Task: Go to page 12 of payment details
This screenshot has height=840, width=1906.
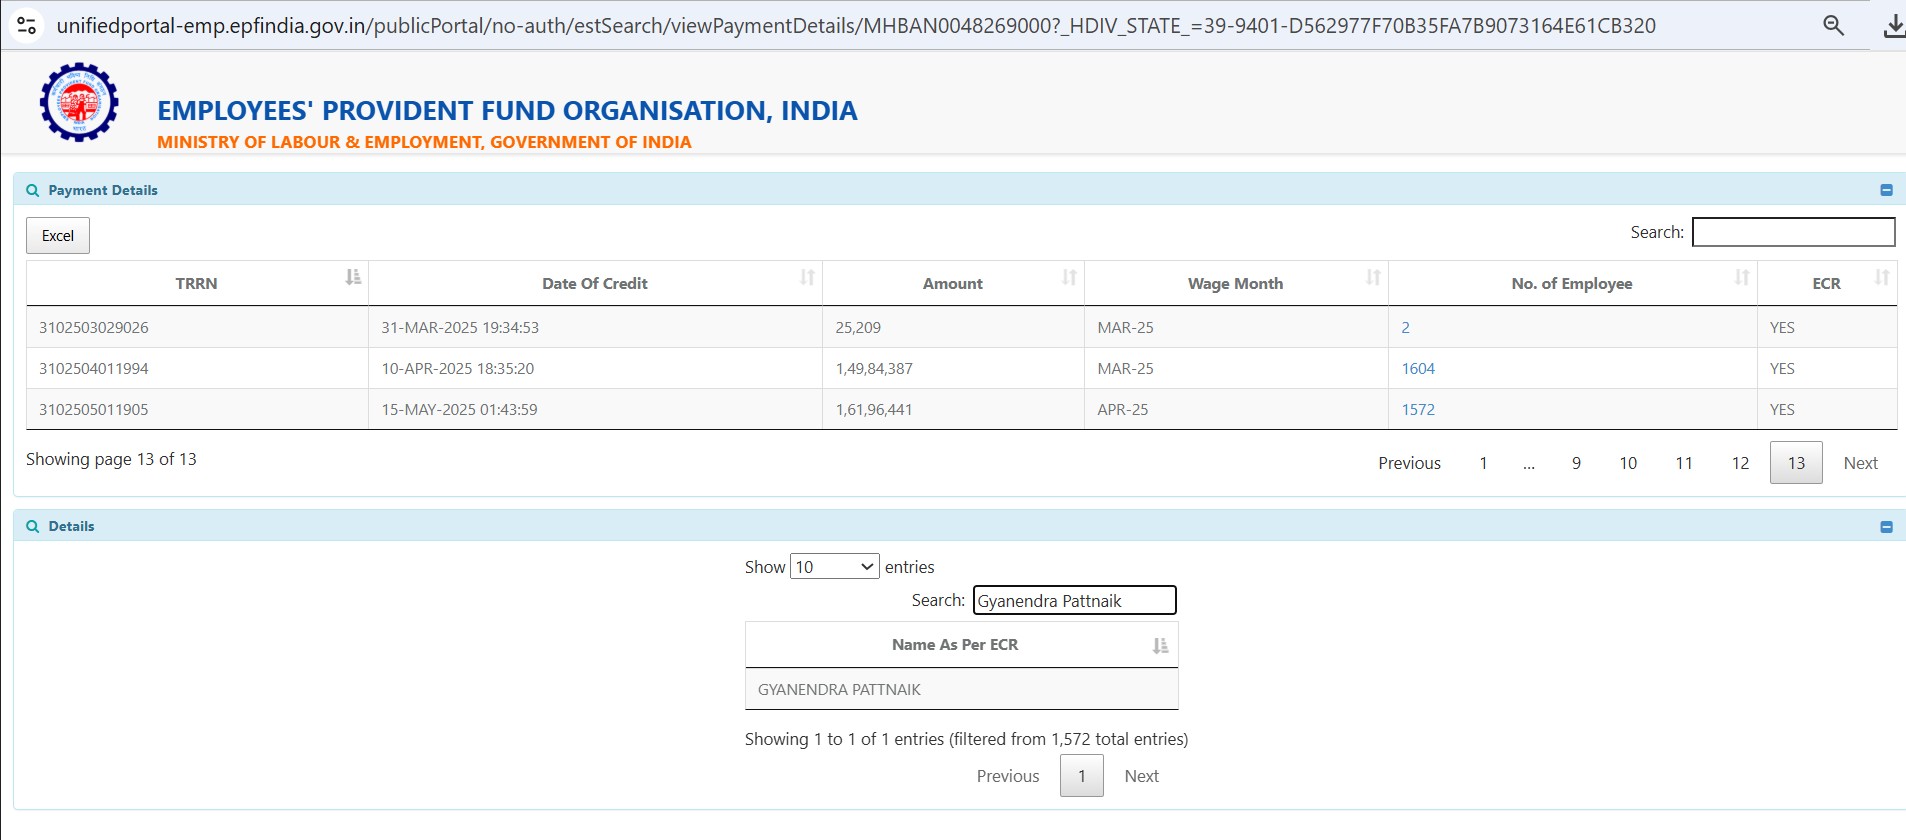Action: coord(1740,463)
